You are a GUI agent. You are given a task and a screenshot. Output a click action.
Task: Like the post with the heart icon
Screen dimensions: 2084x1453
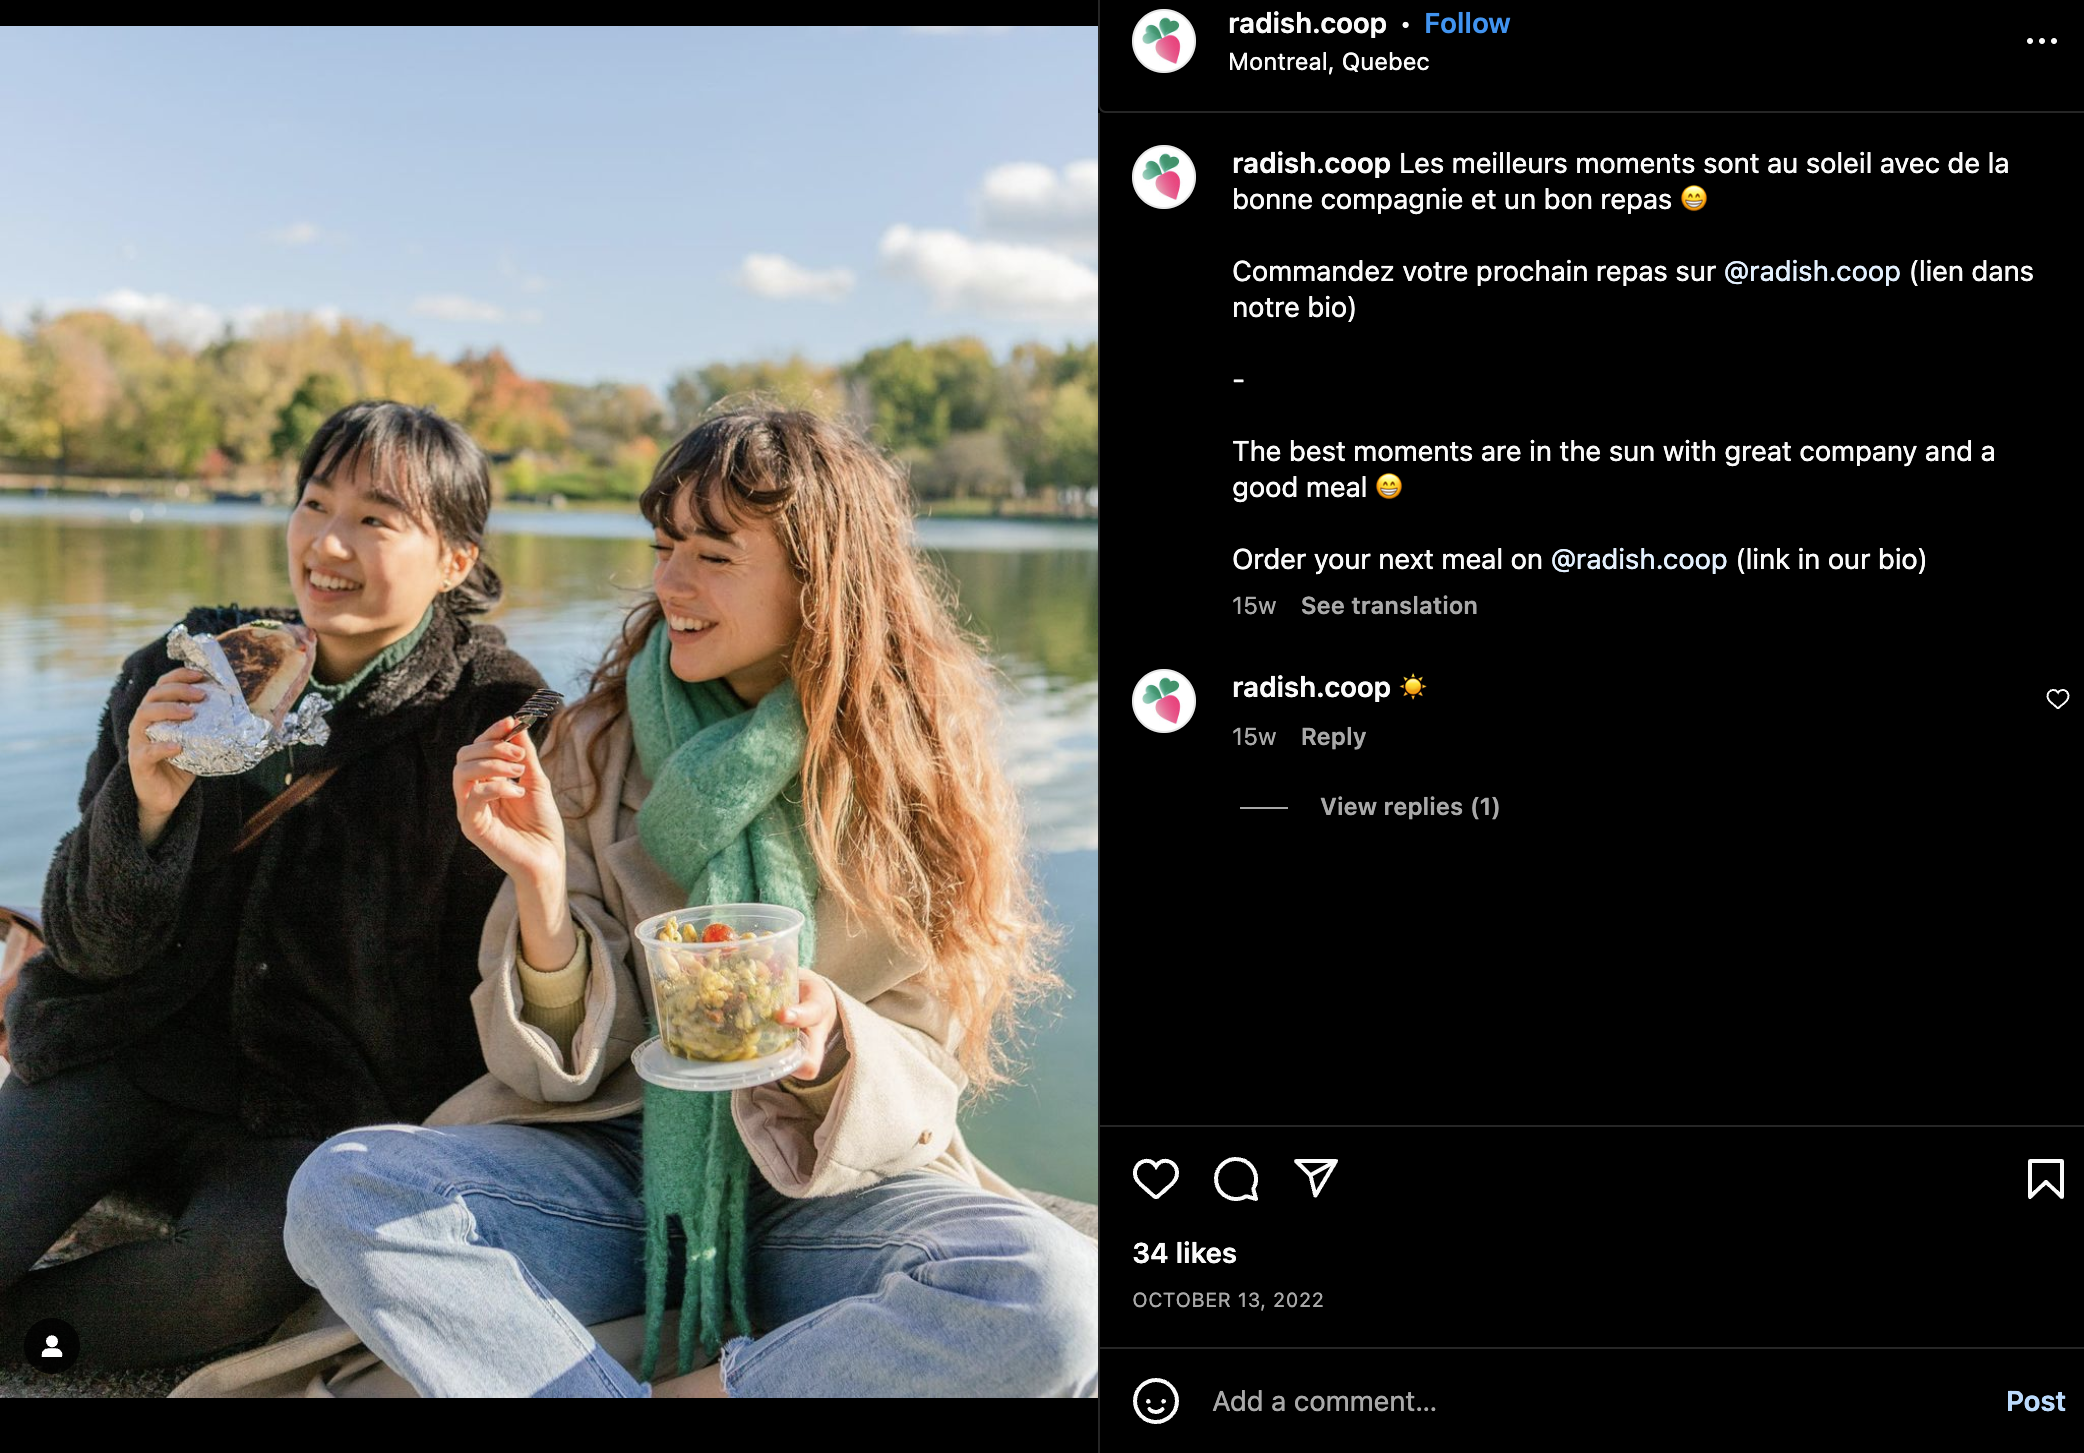pos(1155,1179)
